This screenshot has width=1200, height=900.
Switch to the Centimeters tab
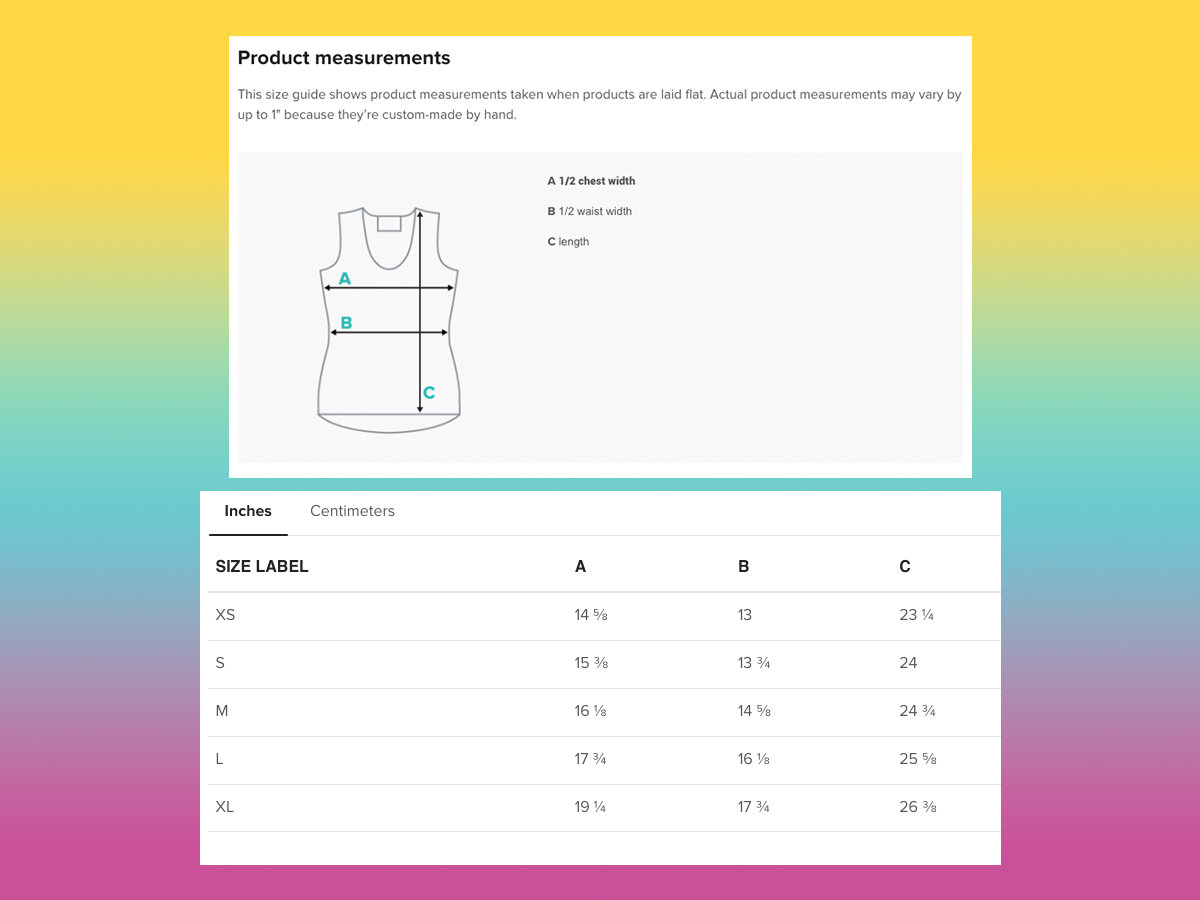point(352,511)
